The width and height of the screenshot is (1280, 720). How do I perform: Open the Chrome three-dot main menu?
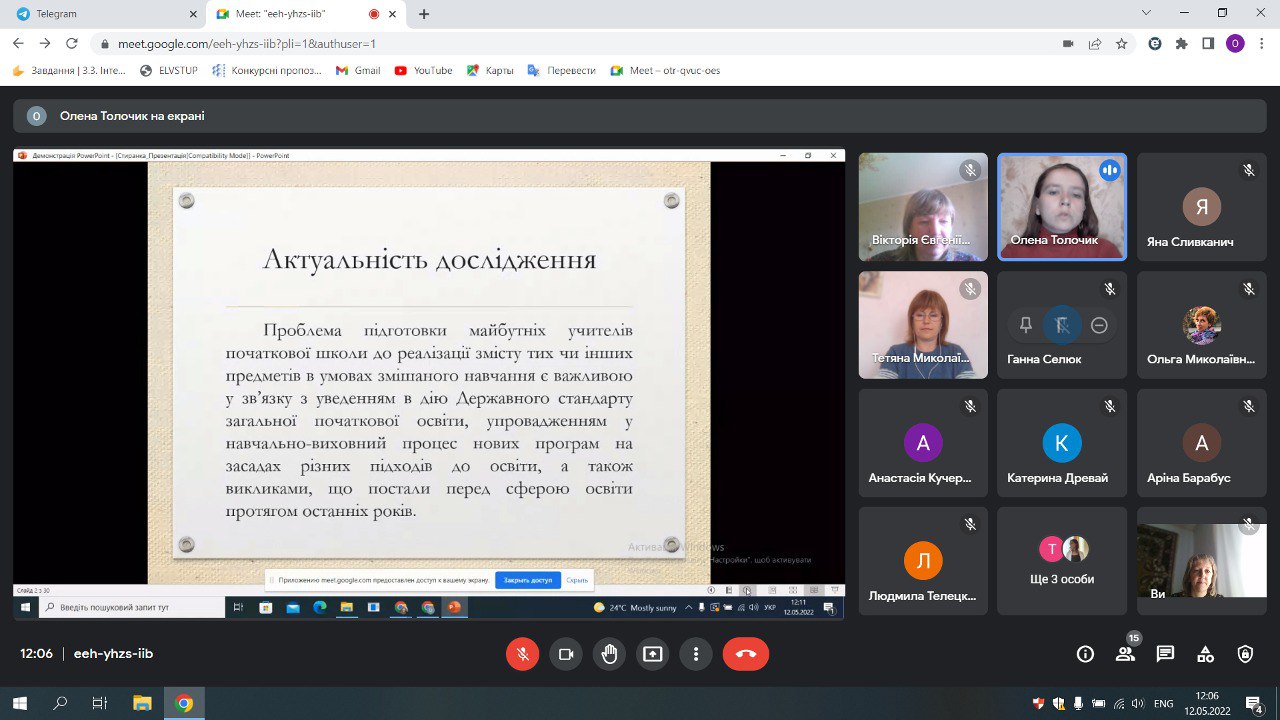click(x=1262, y=43)
